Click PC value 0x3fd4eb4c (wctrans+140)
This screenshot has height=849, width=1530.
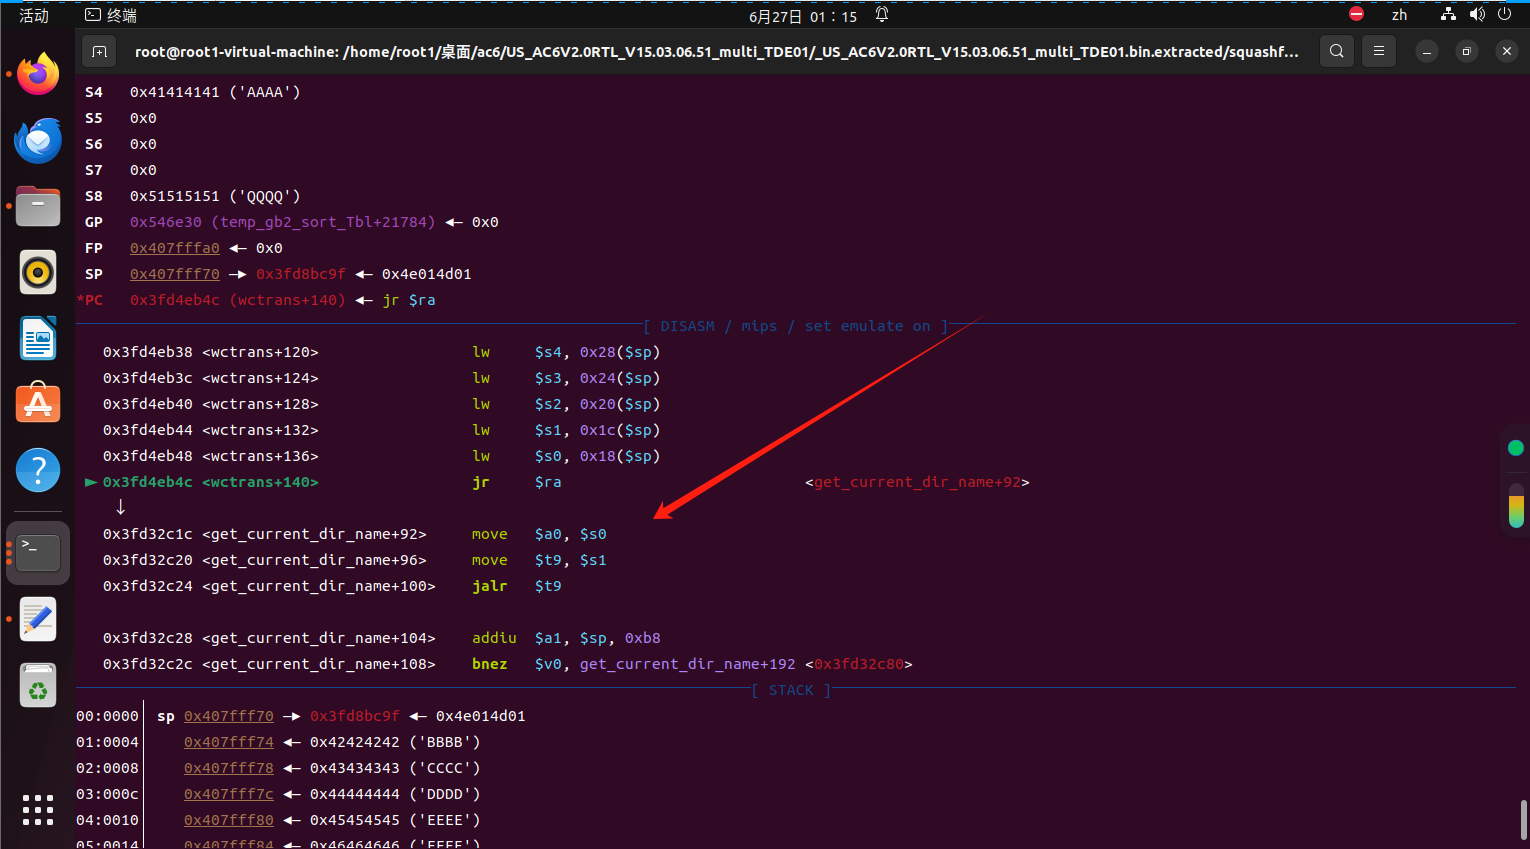pos(238,300)
